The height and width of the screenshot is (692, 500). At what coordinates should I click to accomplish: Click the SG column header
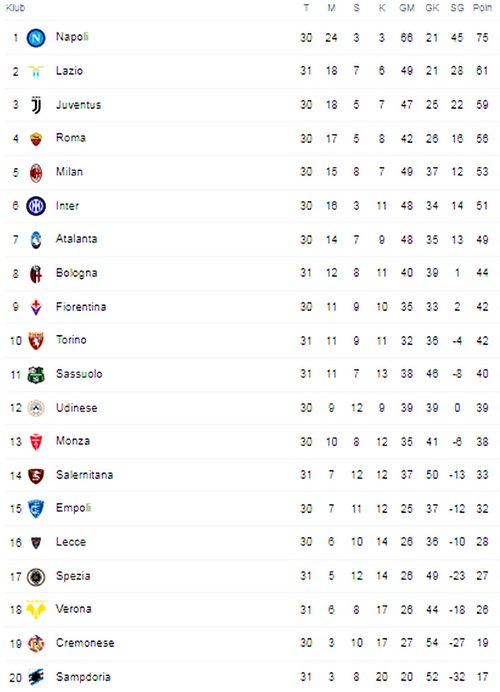457,8
